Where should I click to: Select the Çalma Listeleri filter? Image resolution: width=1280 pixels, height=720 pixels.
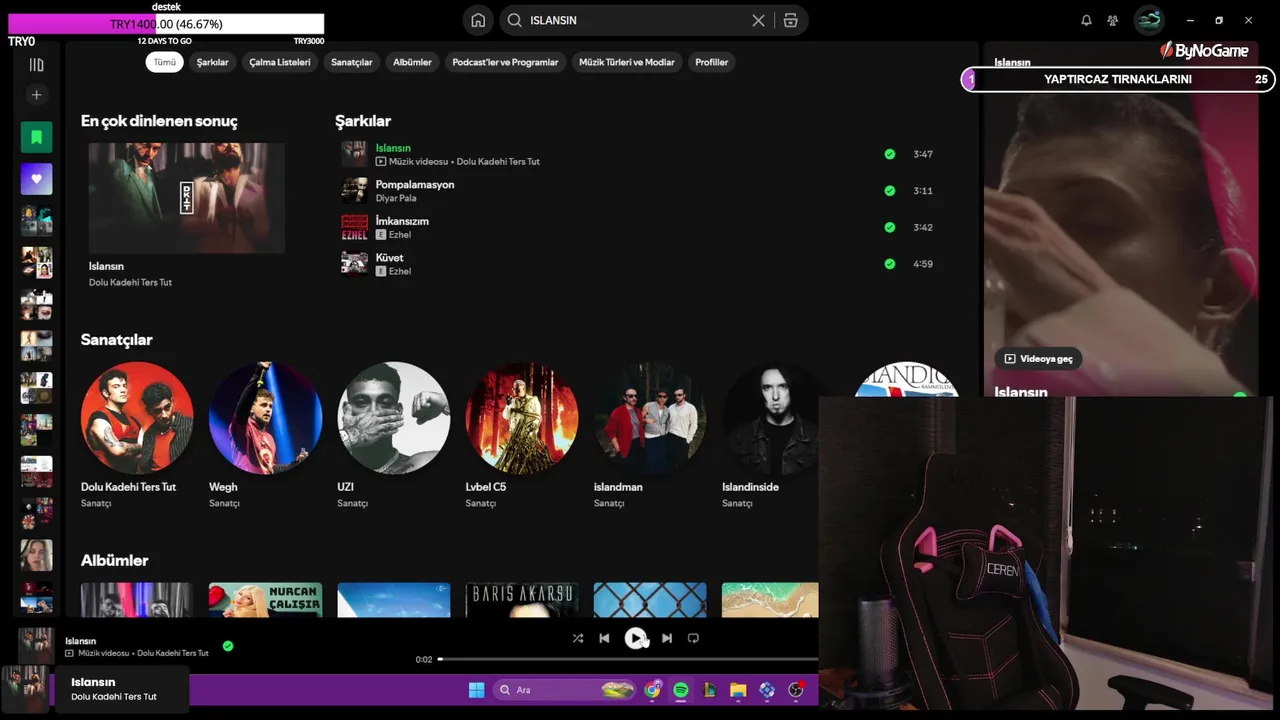[280, 62]
